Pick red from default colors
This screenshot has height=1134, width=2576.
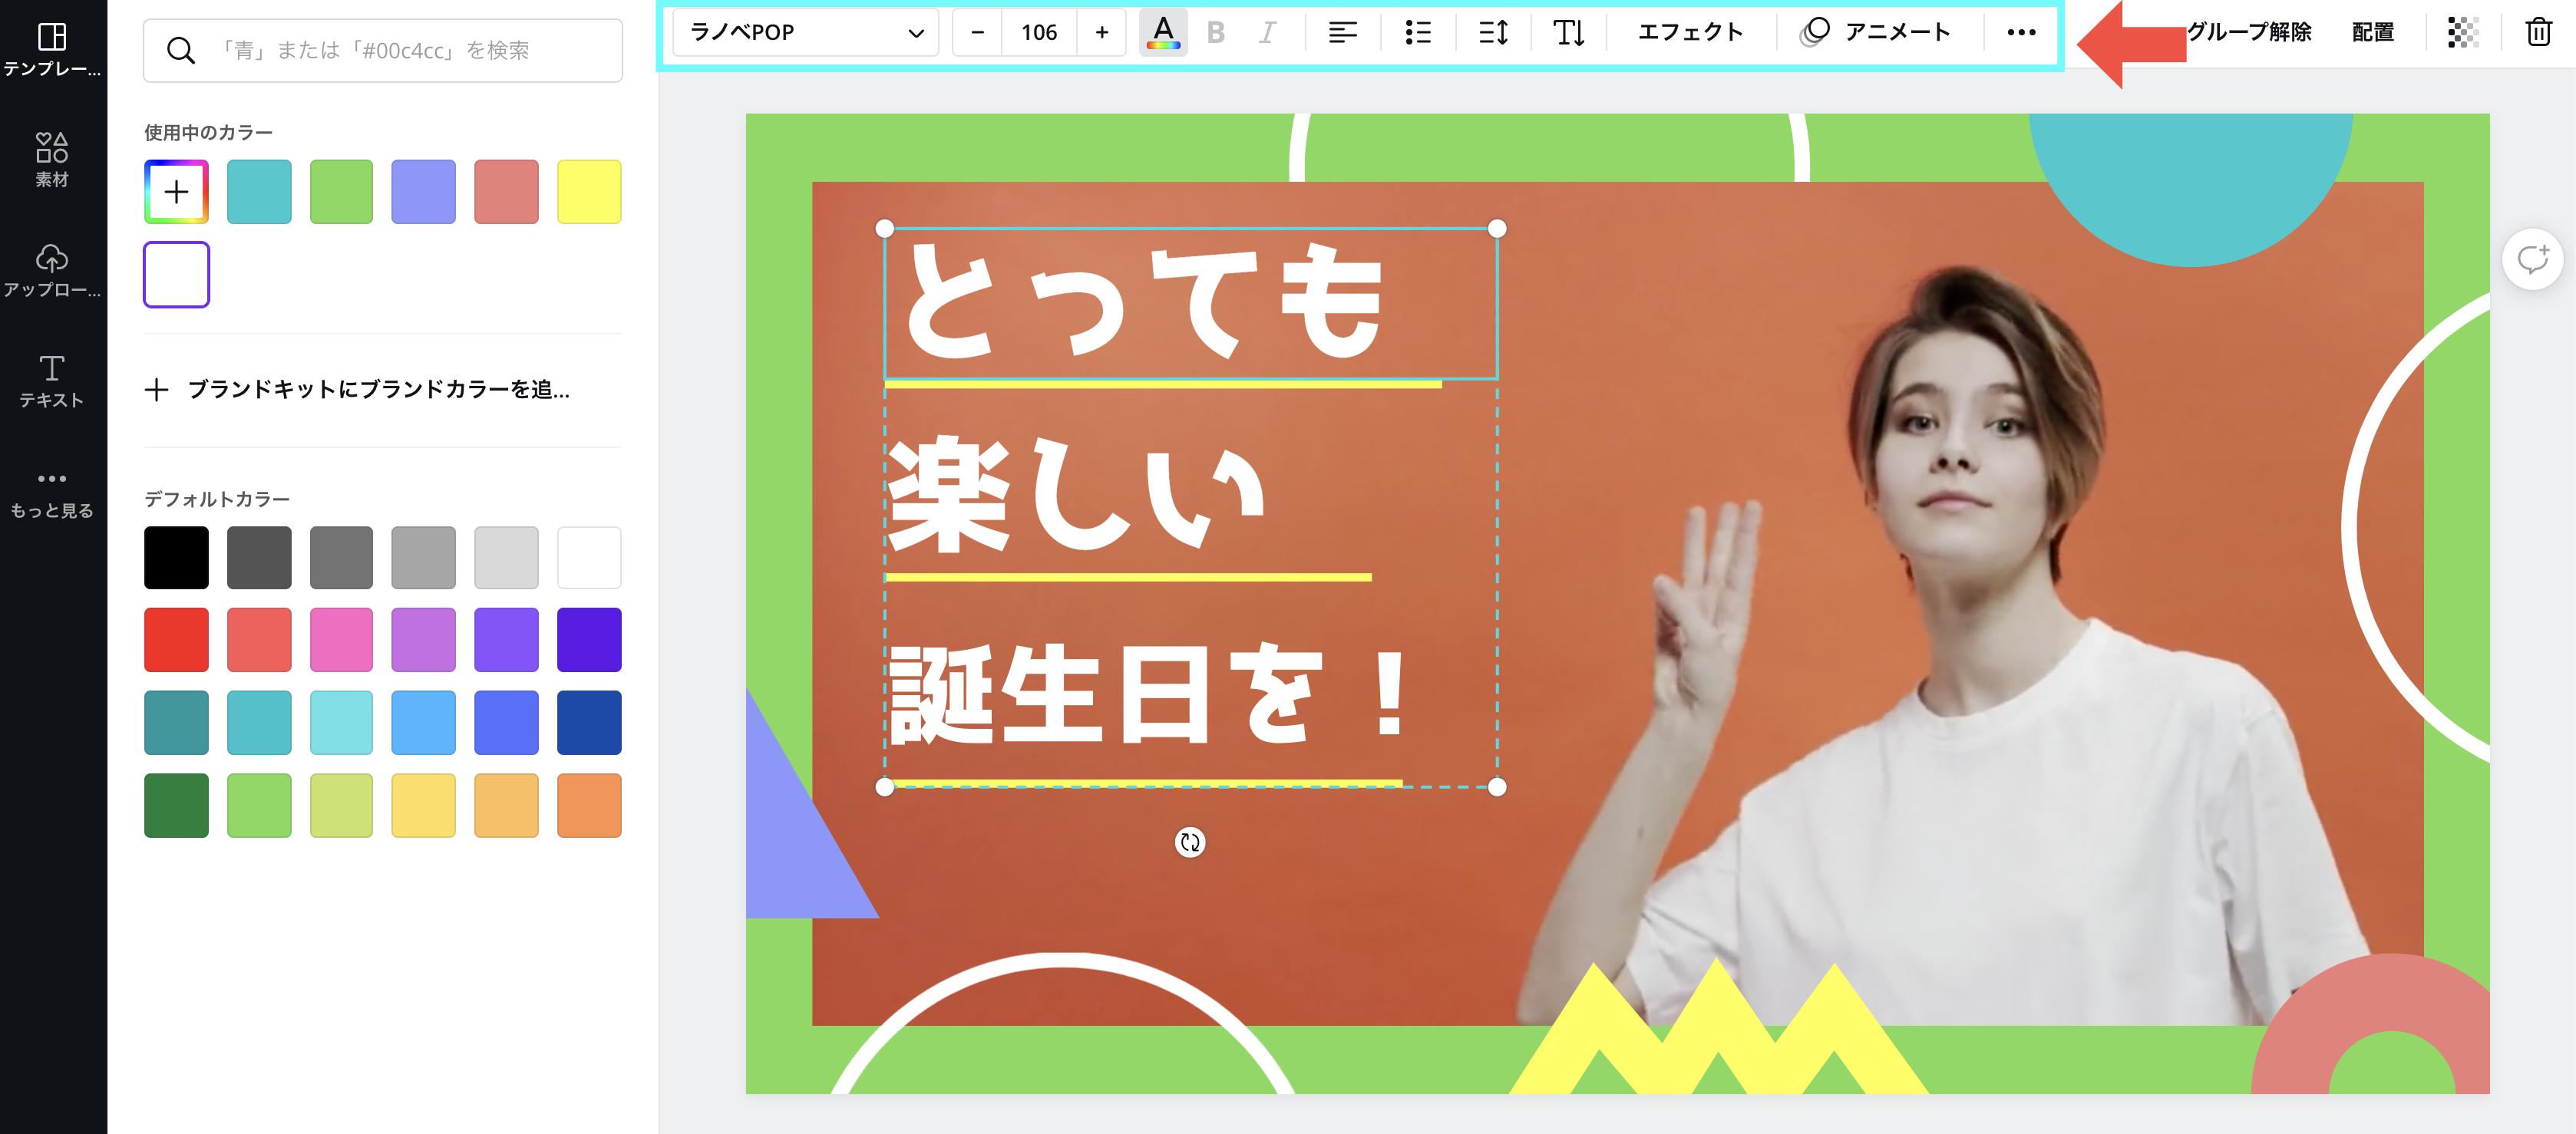tap(176, 640)
